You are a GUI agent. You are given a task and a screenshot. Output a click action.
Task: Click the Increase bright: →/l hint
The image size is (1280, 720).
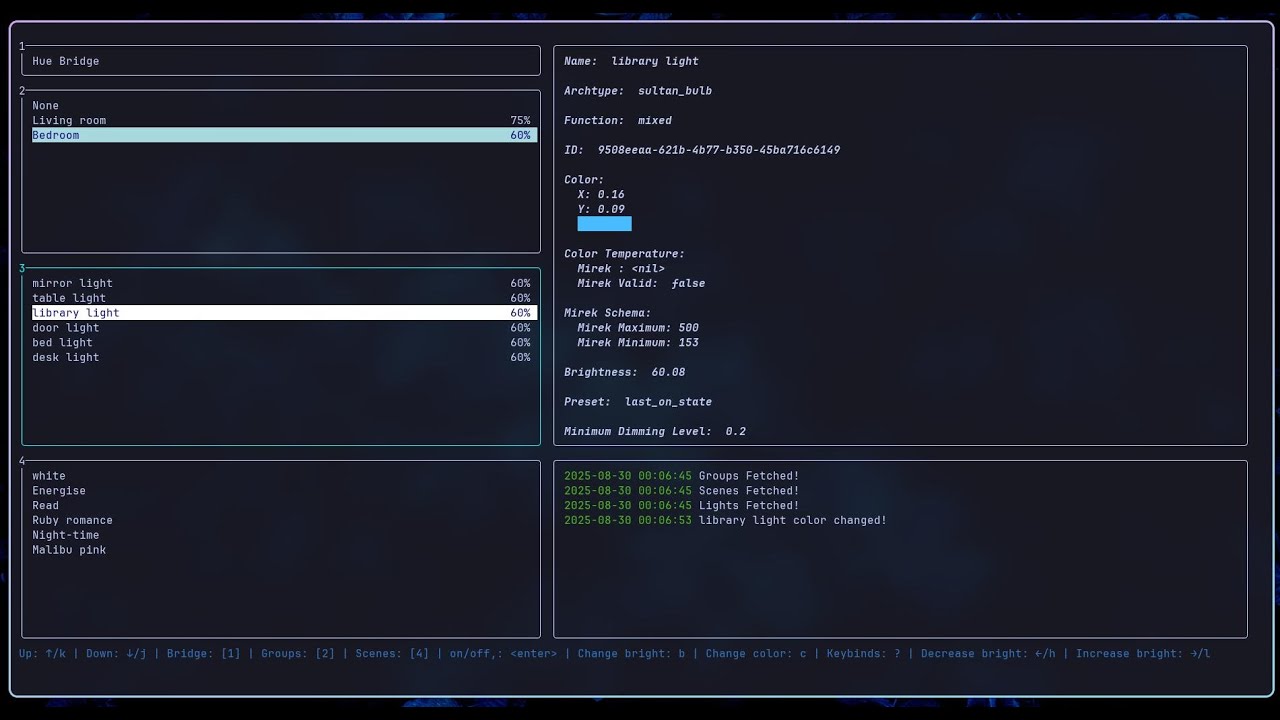tap(1143, 654)
